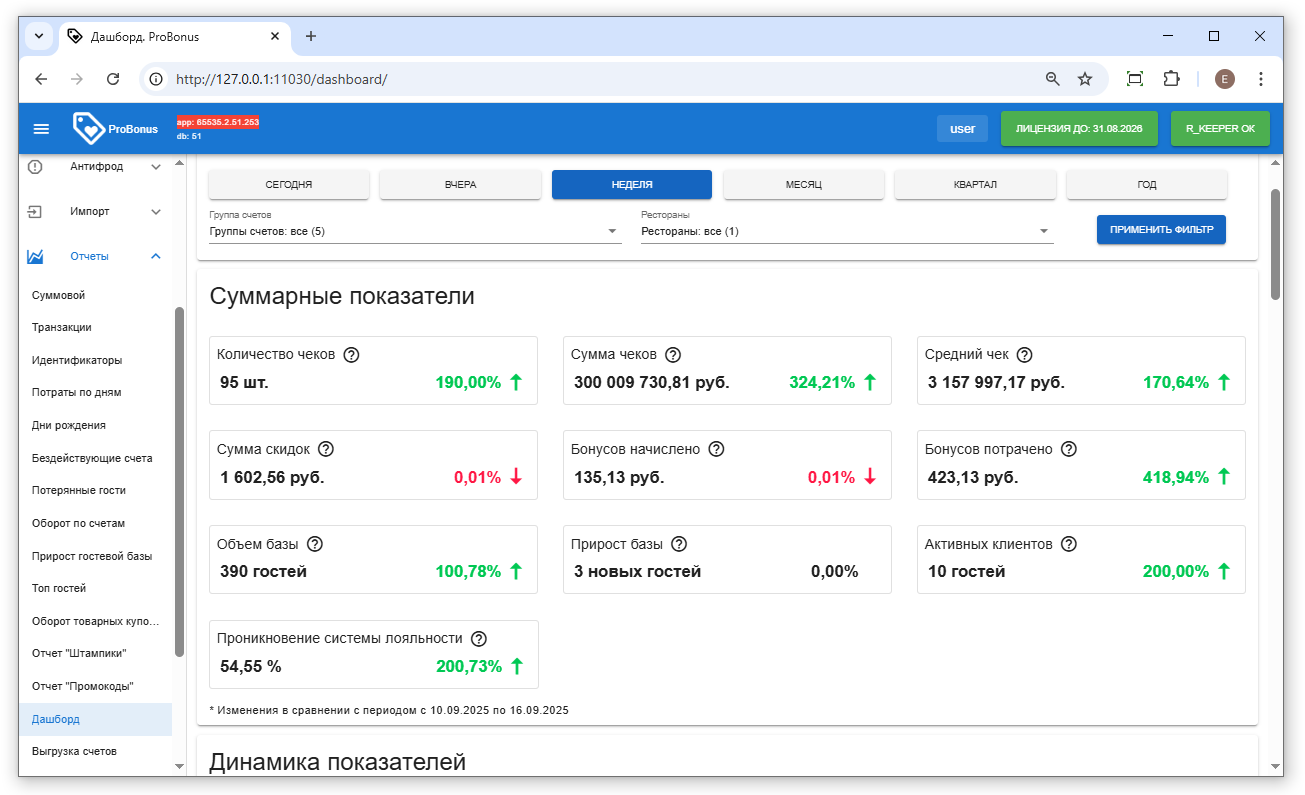Screen dimensions: 1305x795
Task: Click the ProBonus logo icon
Action: [88, 128]
